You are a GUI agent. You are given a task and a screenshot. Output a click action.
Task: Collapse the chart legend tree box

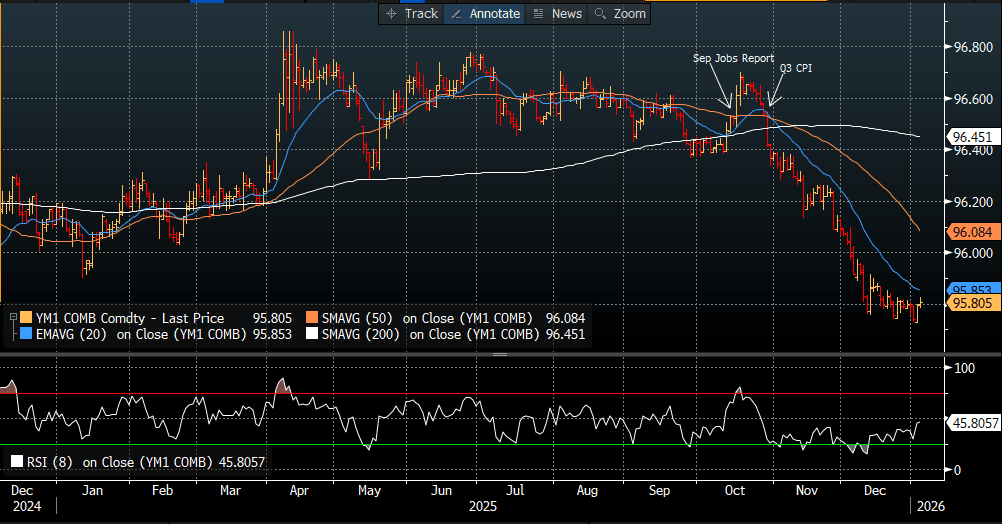13,317
